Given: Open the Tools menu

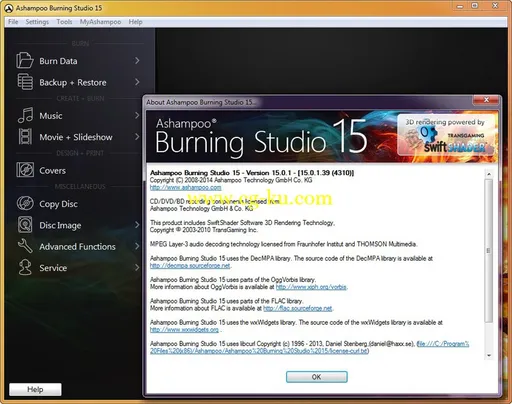Looking at the screenshot, I should coord(64,22).
